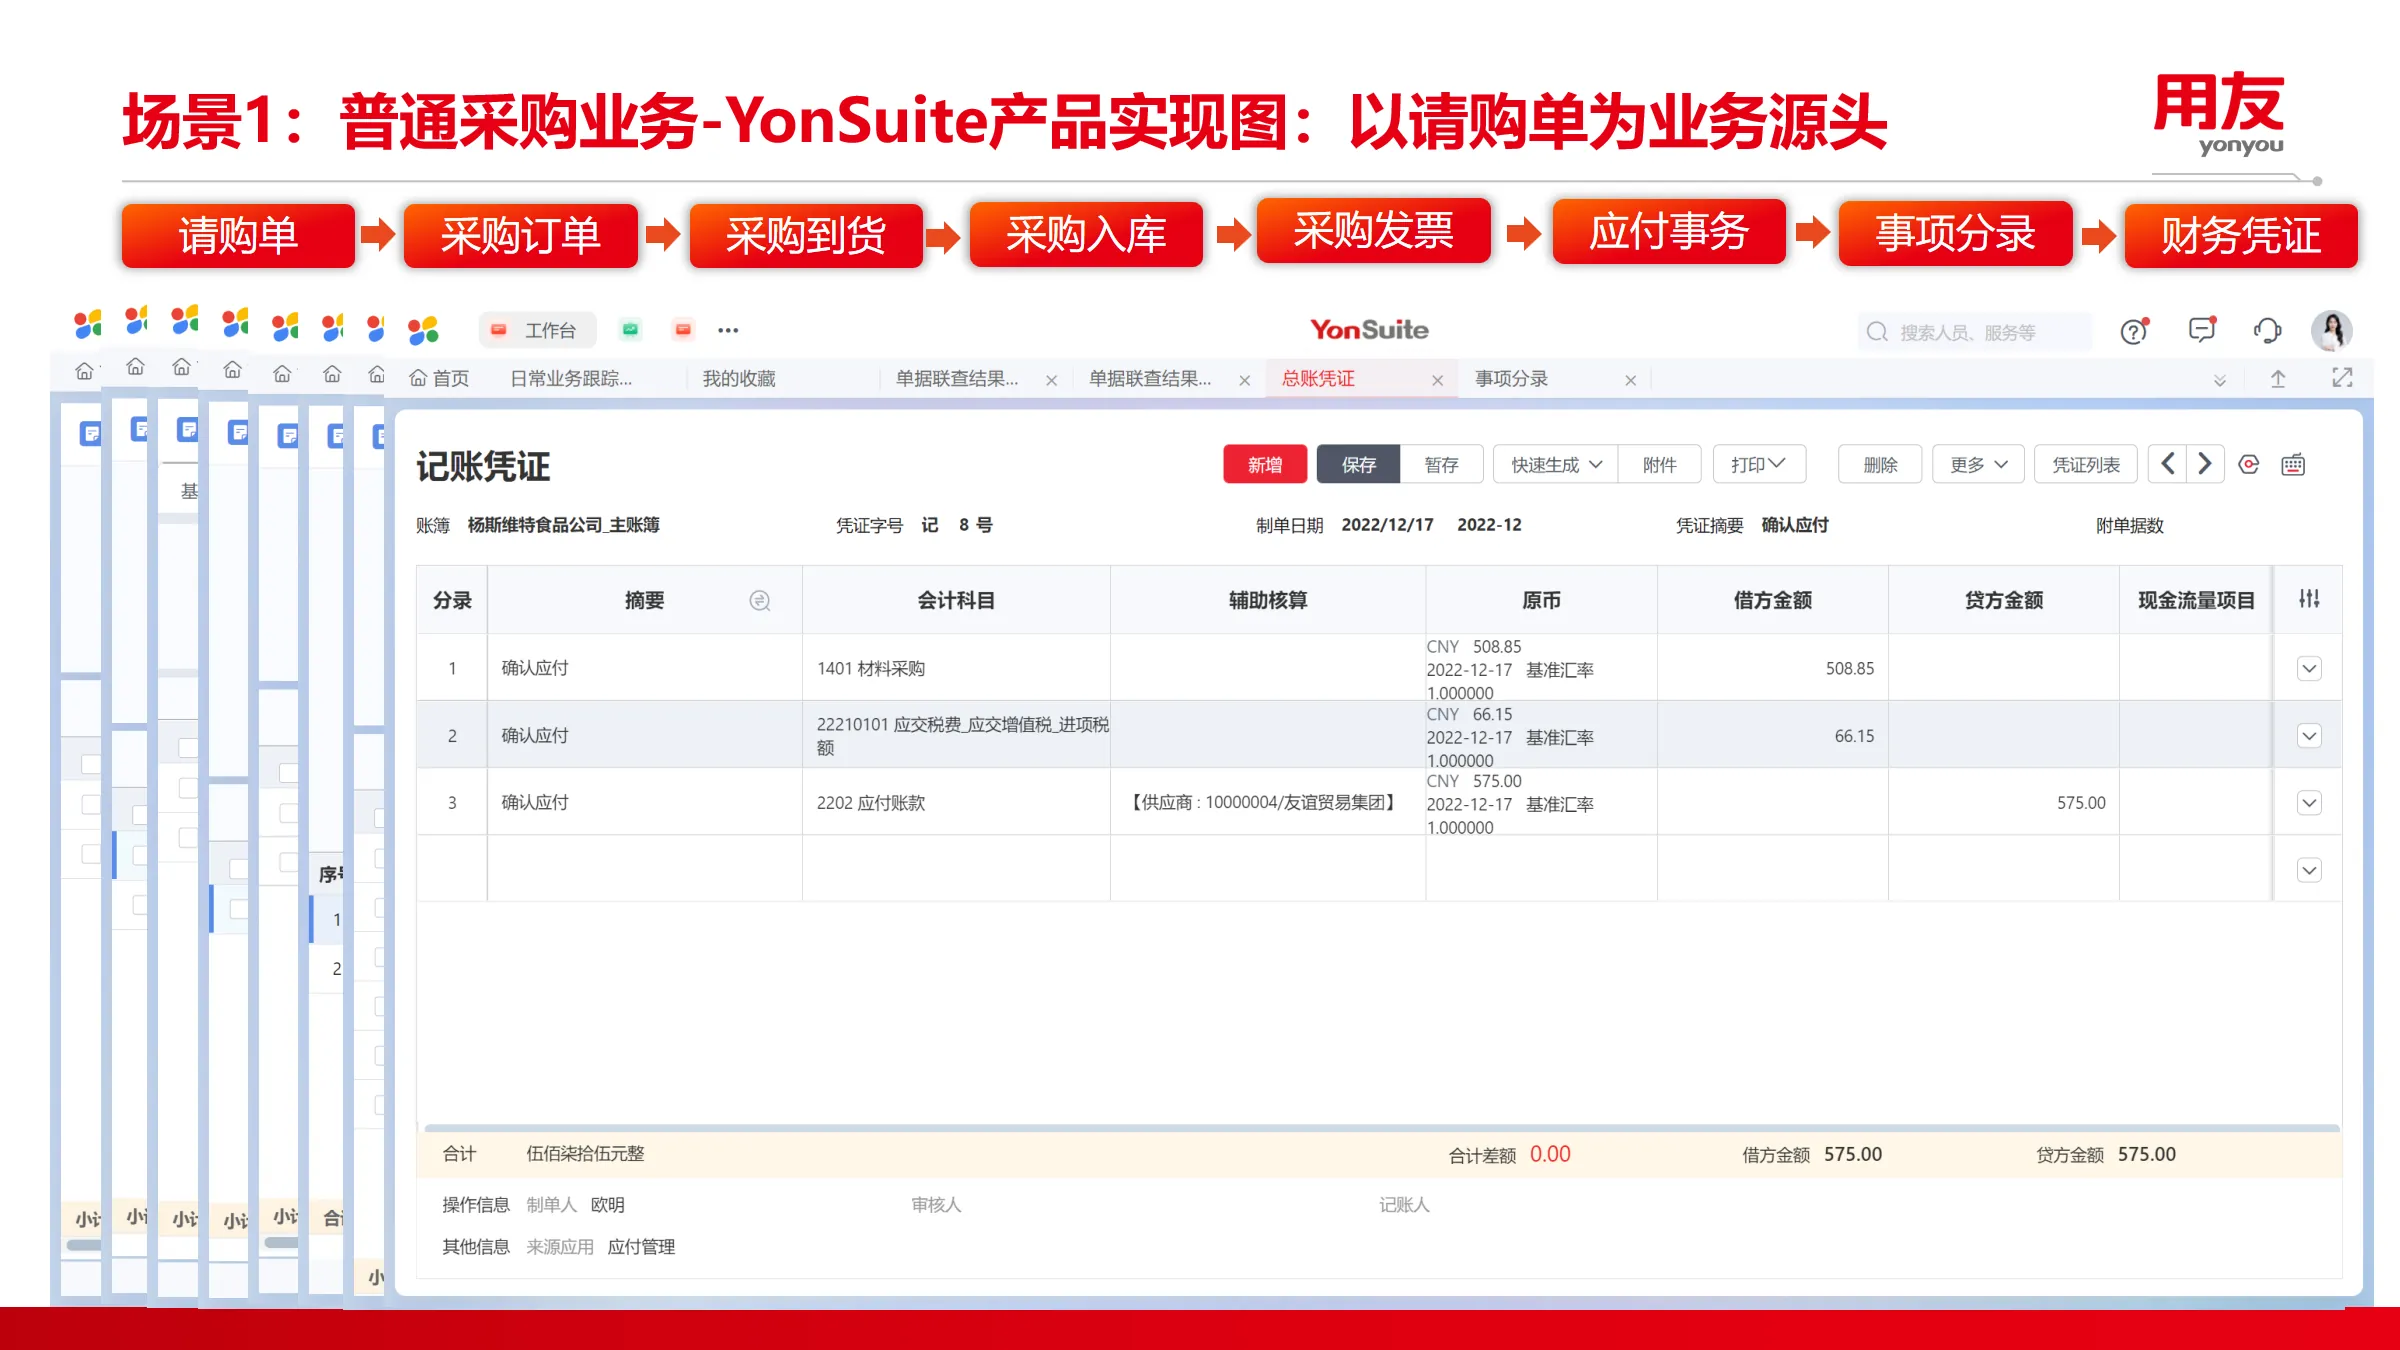2400x1350 pixels.
Task: Open the 打印 dropdown
Action: (1758, 465)
